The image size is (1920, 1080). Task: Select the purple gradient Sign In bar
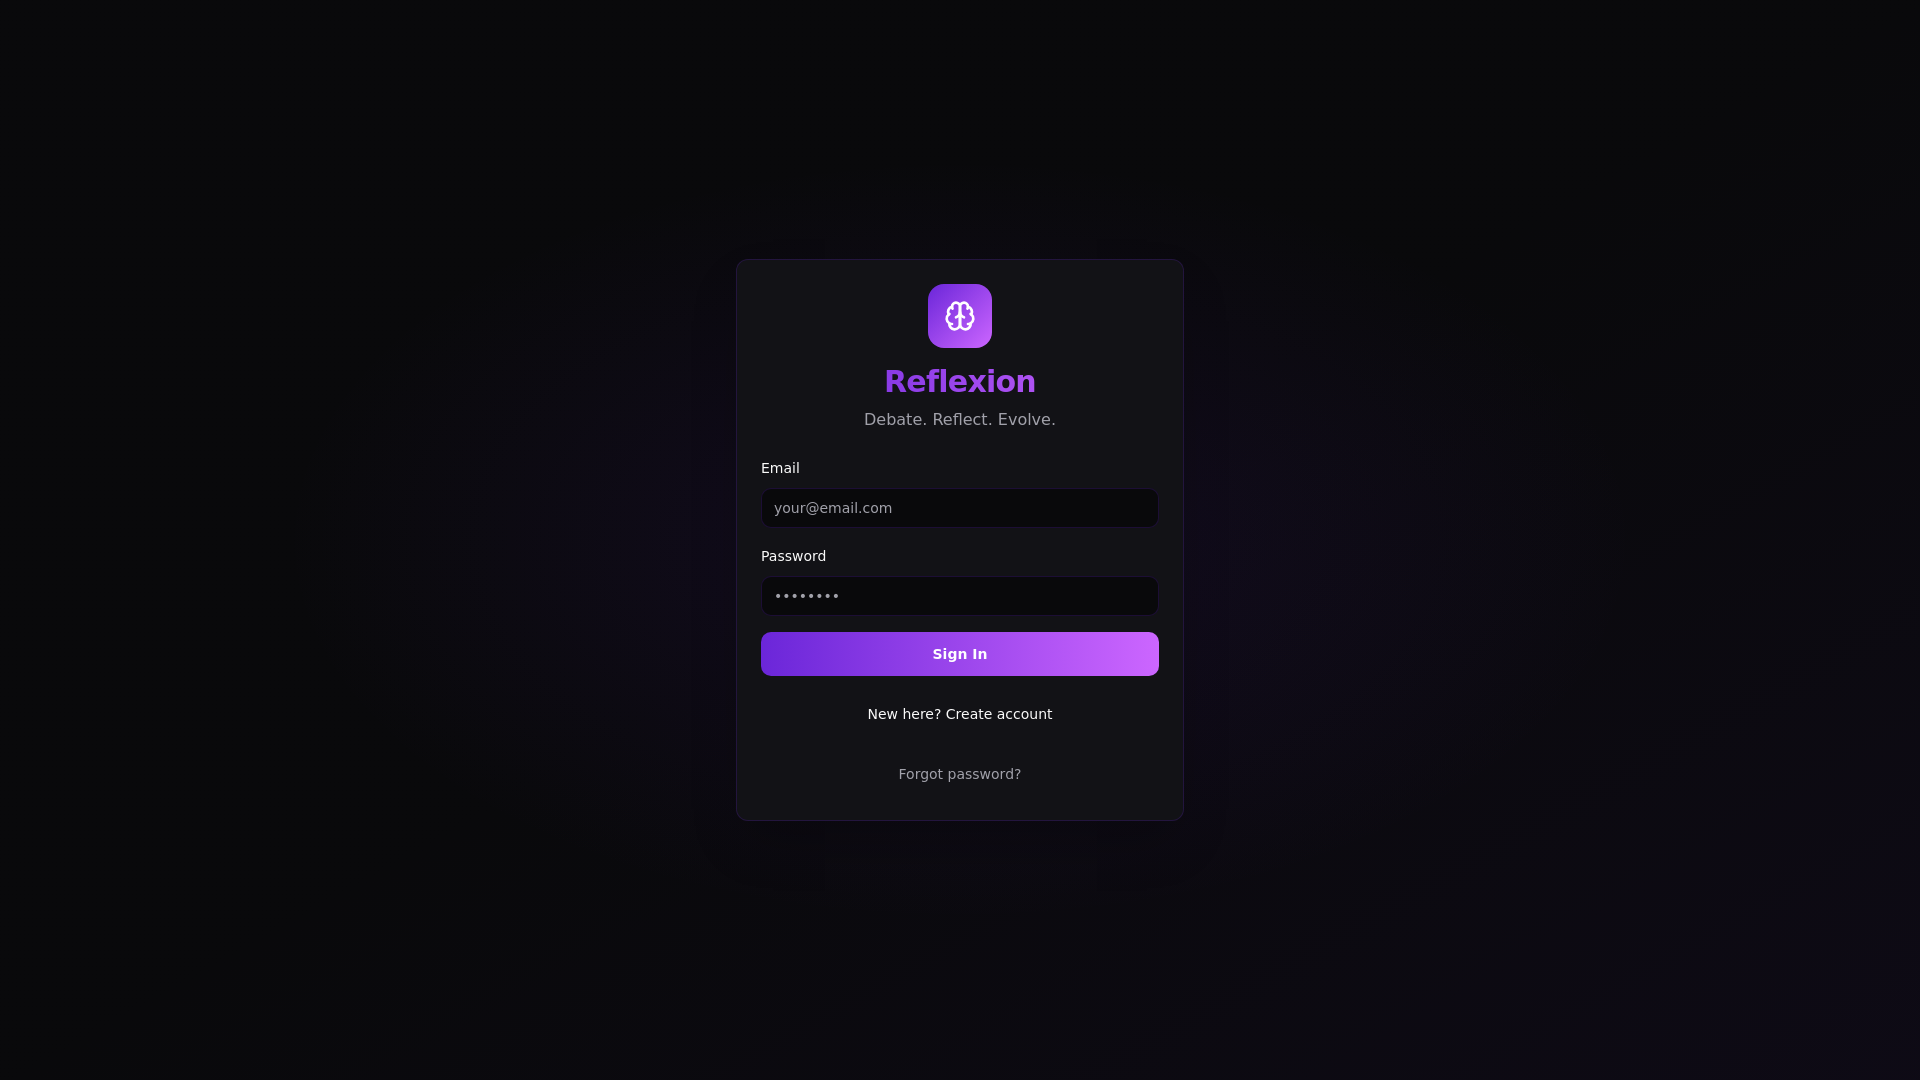tap(960, 654)
